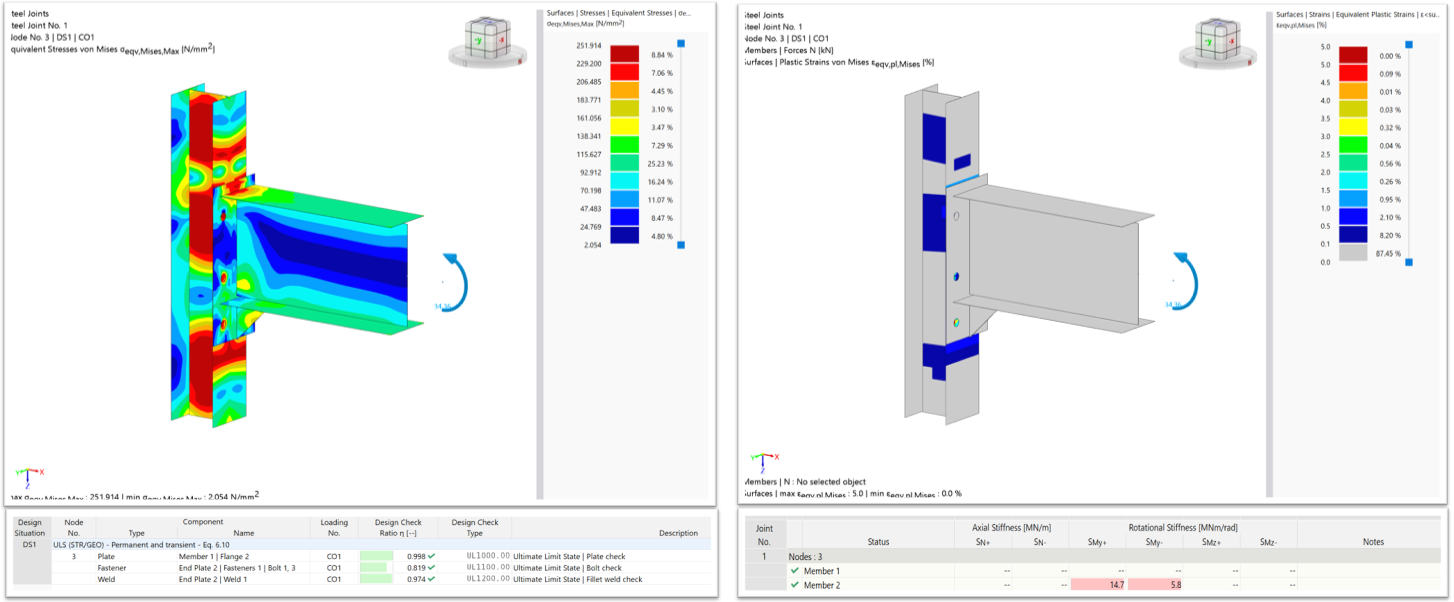Click the status check mark for Member 2

pos(795,584)
